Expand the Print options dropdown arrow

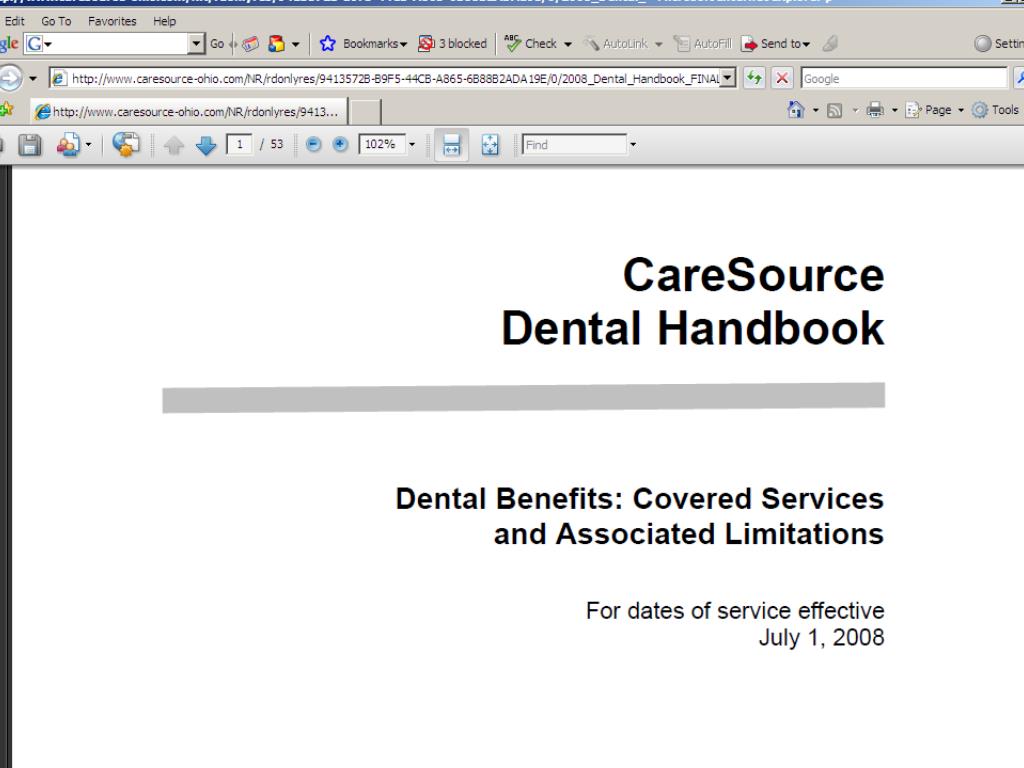click(x=895, y=110)
